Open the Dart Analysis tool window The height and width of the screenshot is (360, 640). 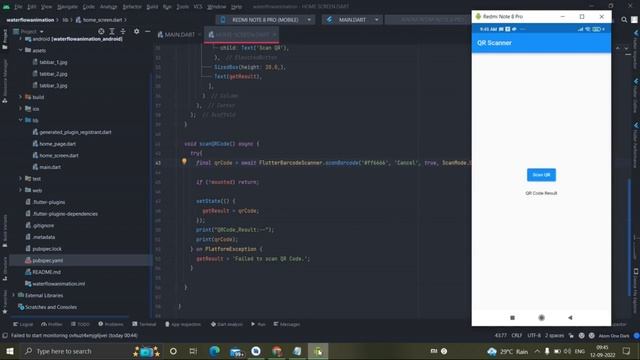coord(227,324)
